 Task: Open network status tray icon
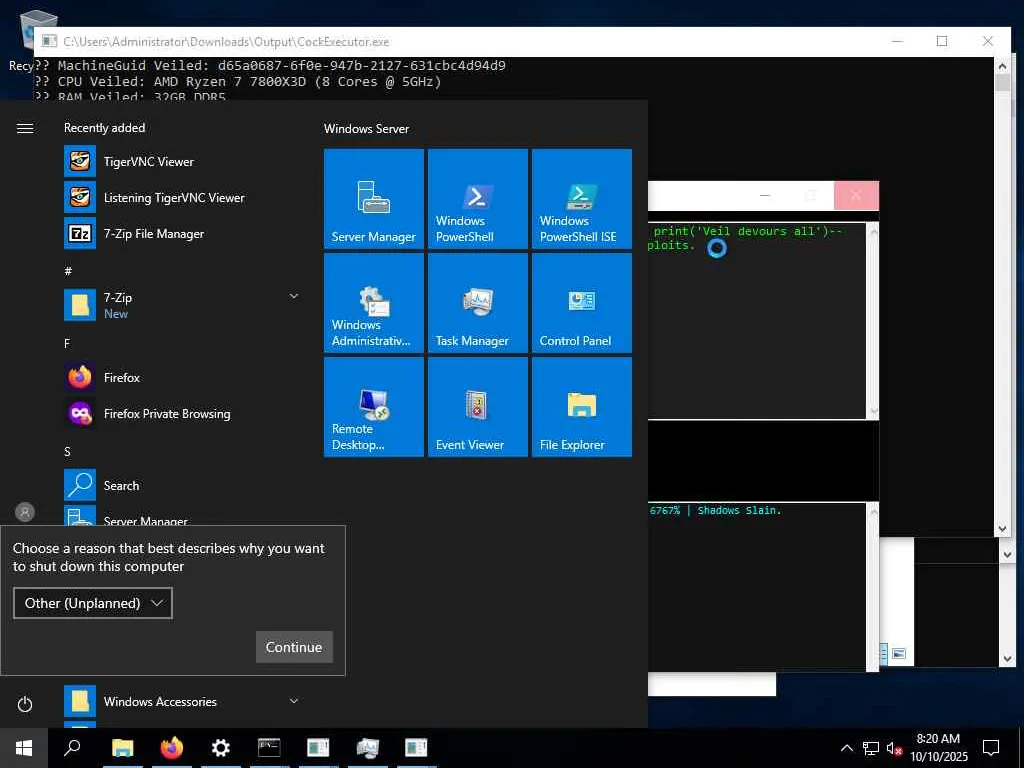(x=871, y=748)
